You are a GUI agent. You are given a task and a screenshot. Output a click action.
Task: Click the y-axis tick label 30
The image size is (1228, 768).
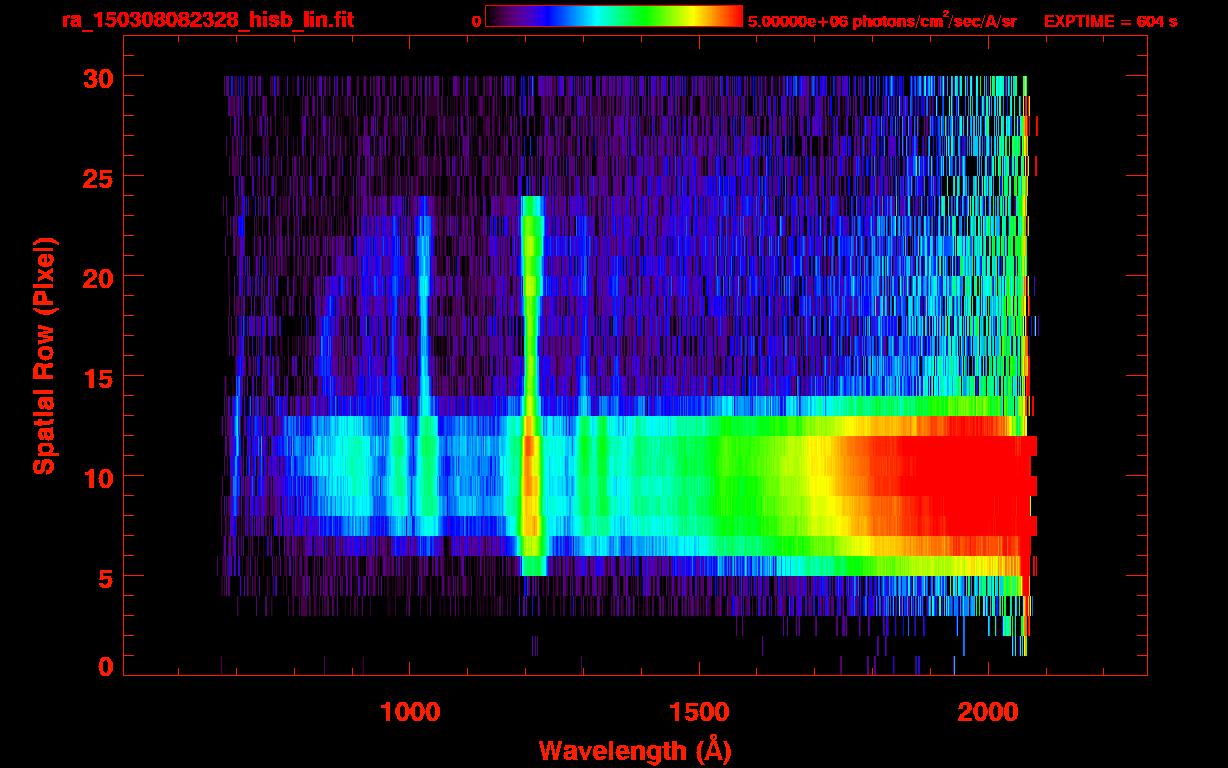click(97, 77)
